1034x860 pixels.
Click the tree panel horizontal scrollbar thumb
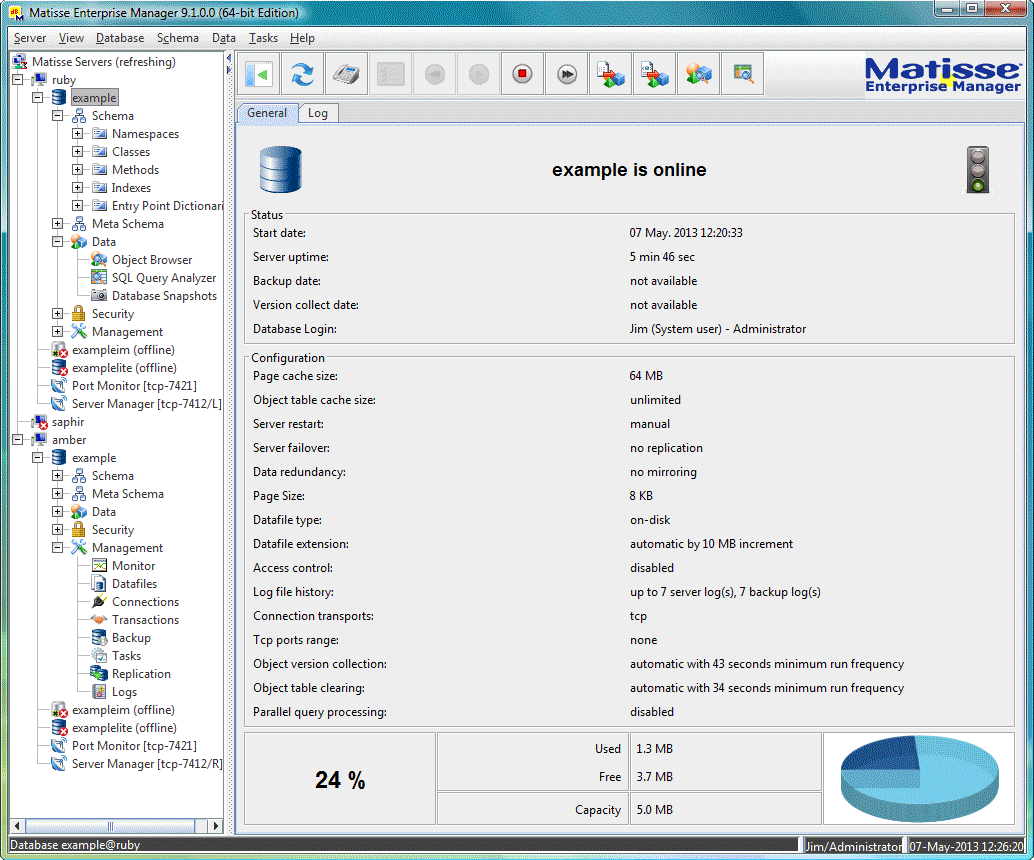(110, 826)
